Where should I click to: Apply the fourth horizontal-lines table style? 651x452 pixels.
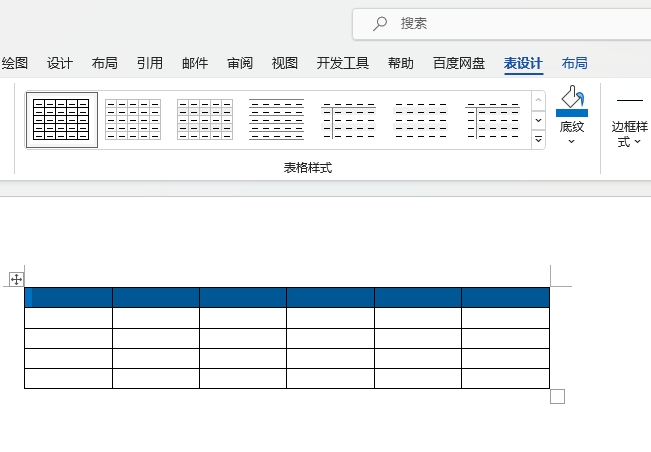tap(277, 120)
